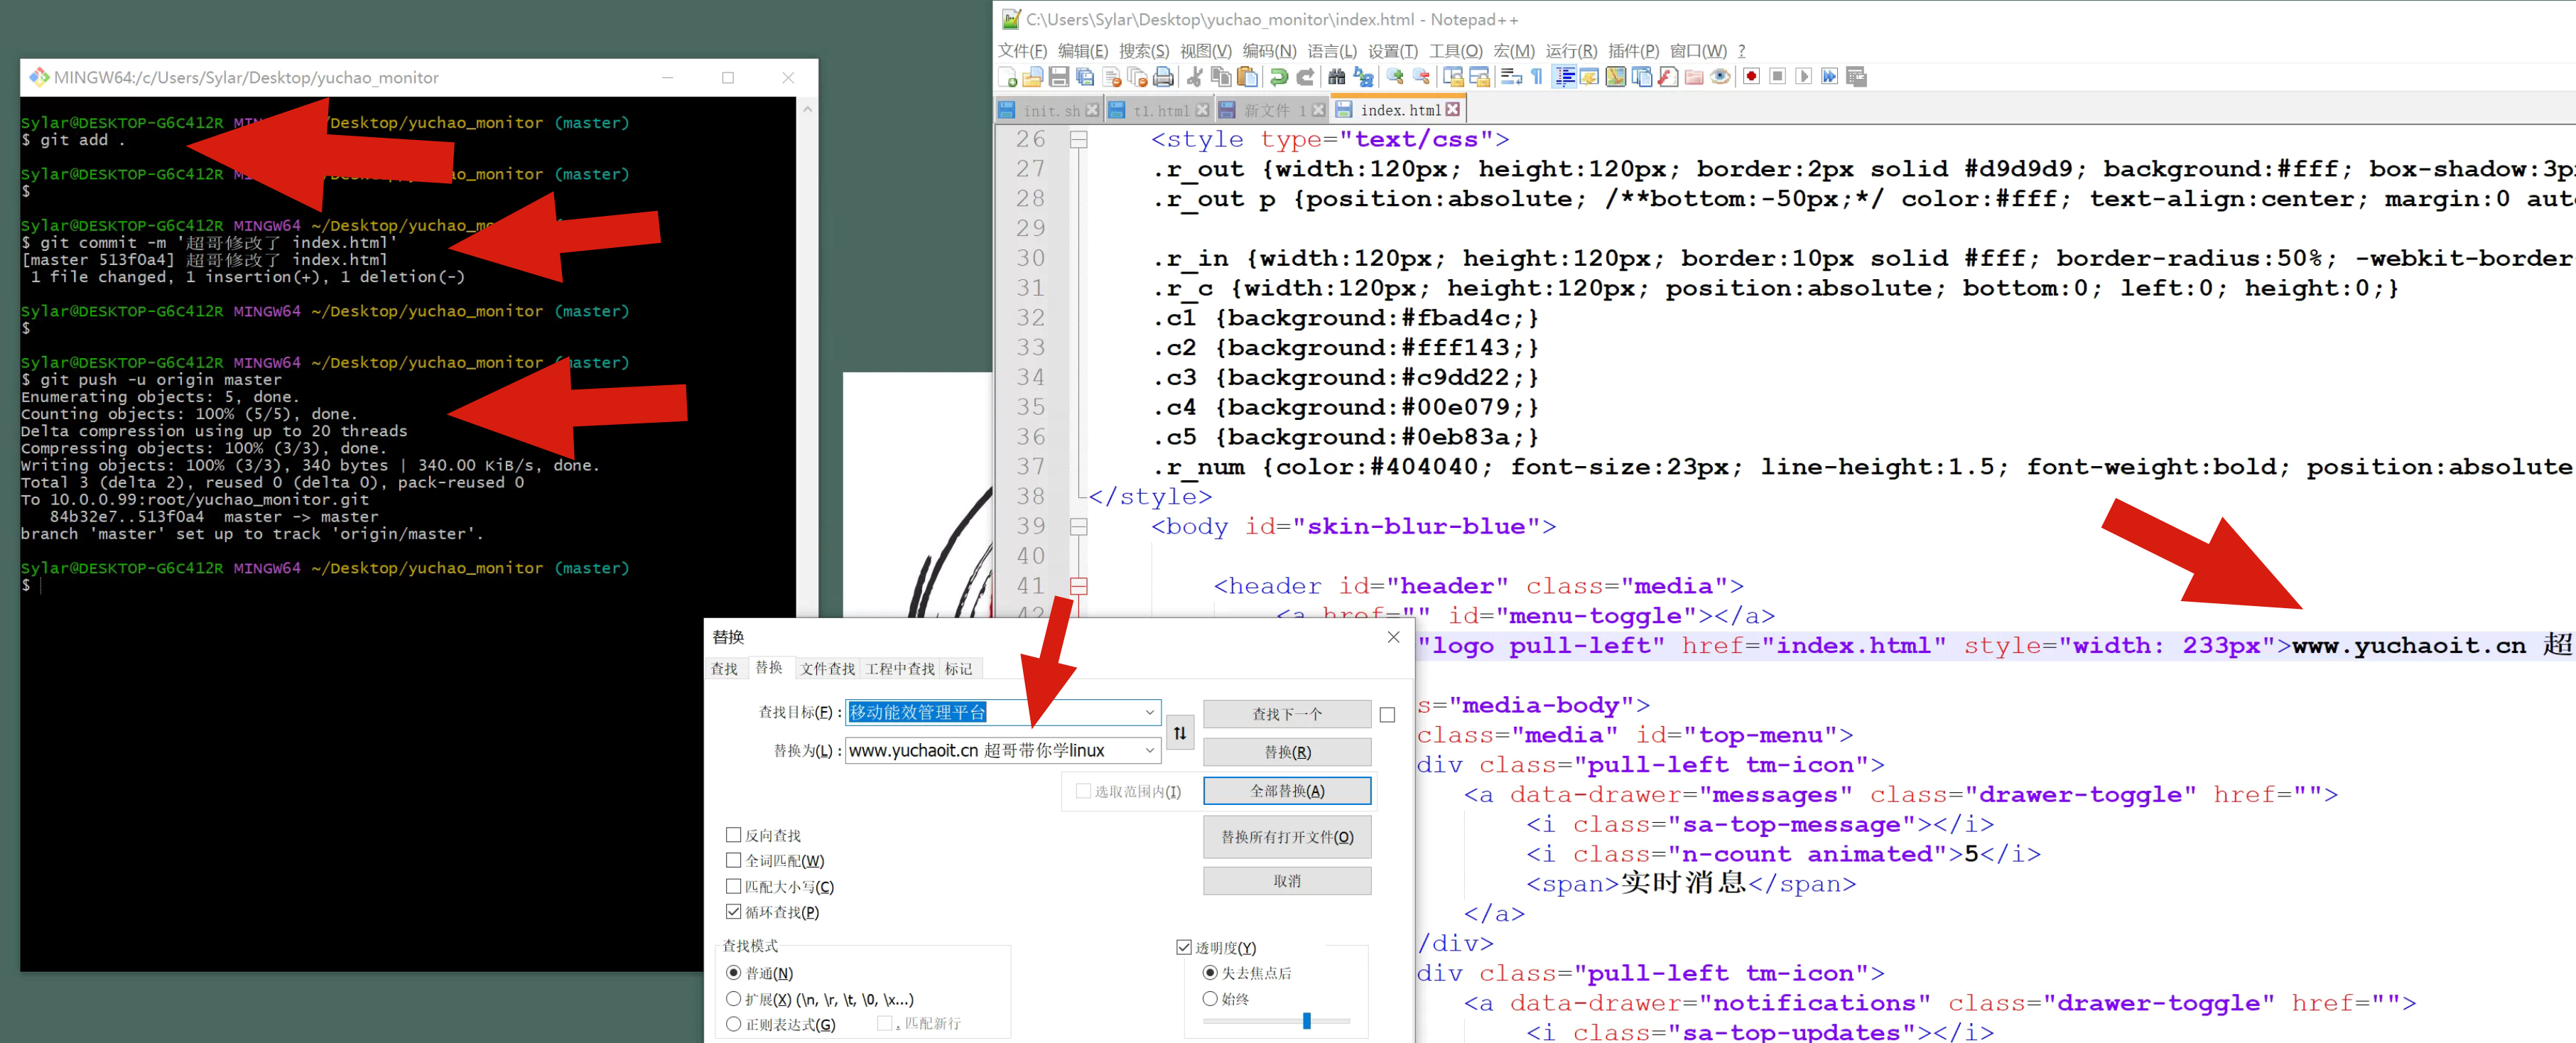The width and height of the screenshot is (2576, 1043).
Task: Adjust the transparency slider handle
Action: click(1306, 1021)
